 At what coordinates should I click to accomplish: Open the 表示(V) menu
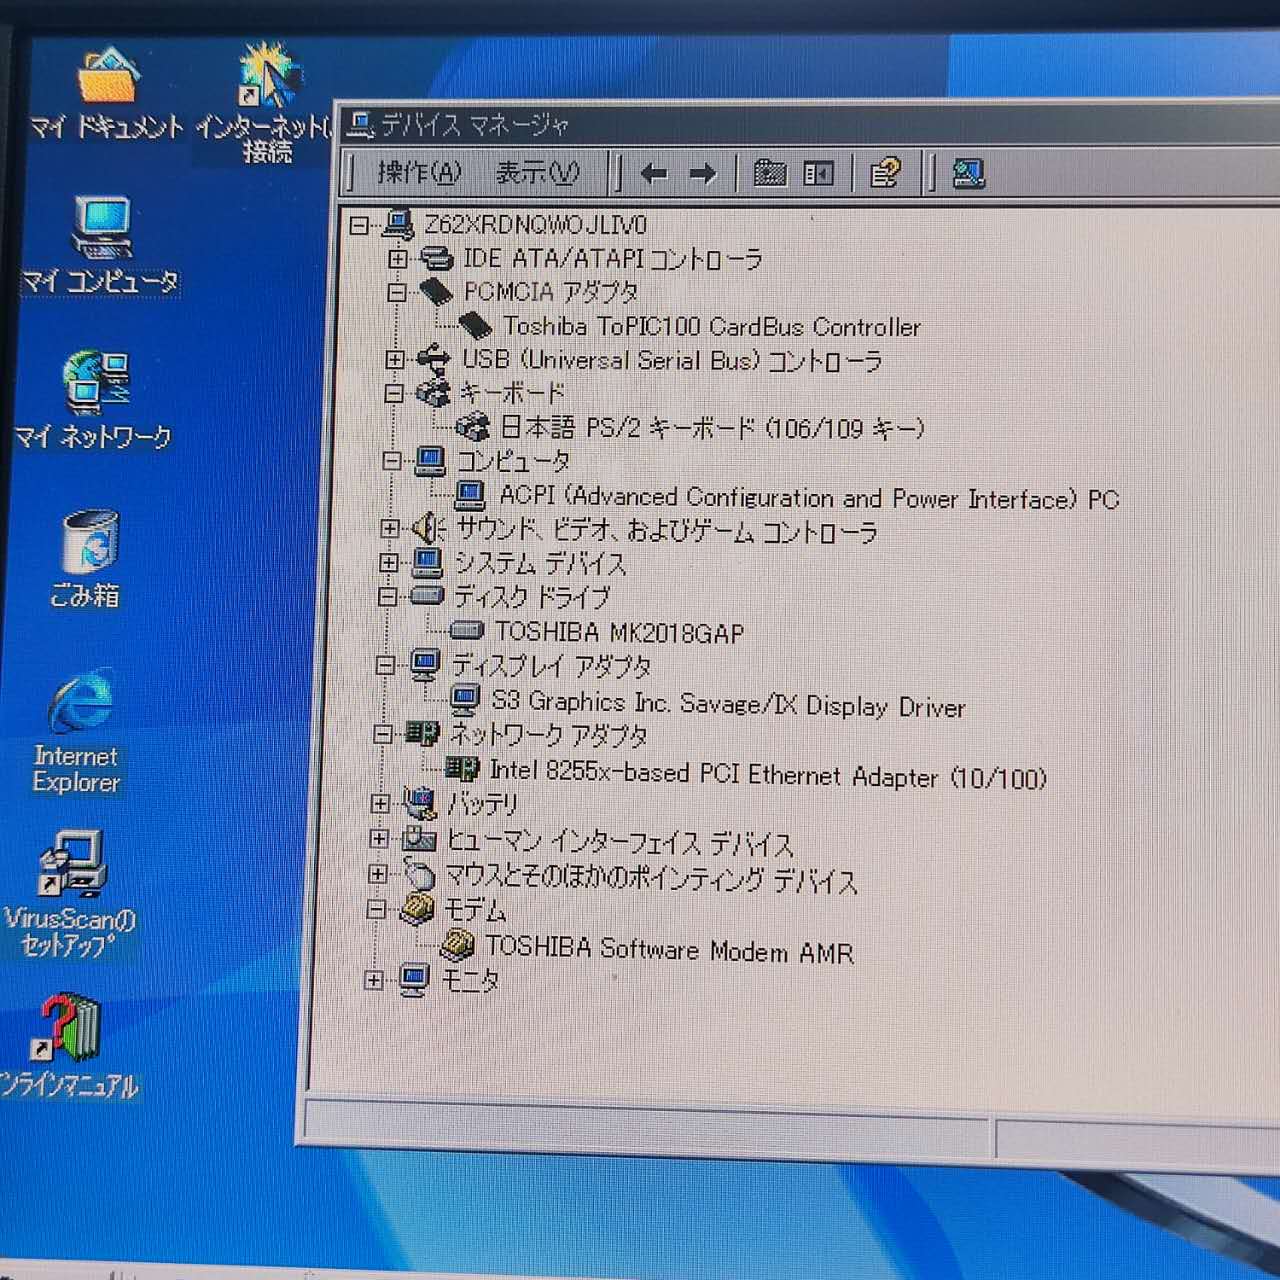click(537, 173)
